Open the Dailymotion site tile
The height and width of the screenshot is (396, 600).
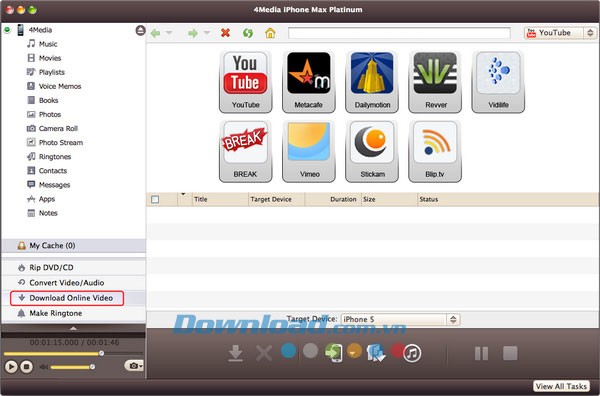(x=372, y=82)
